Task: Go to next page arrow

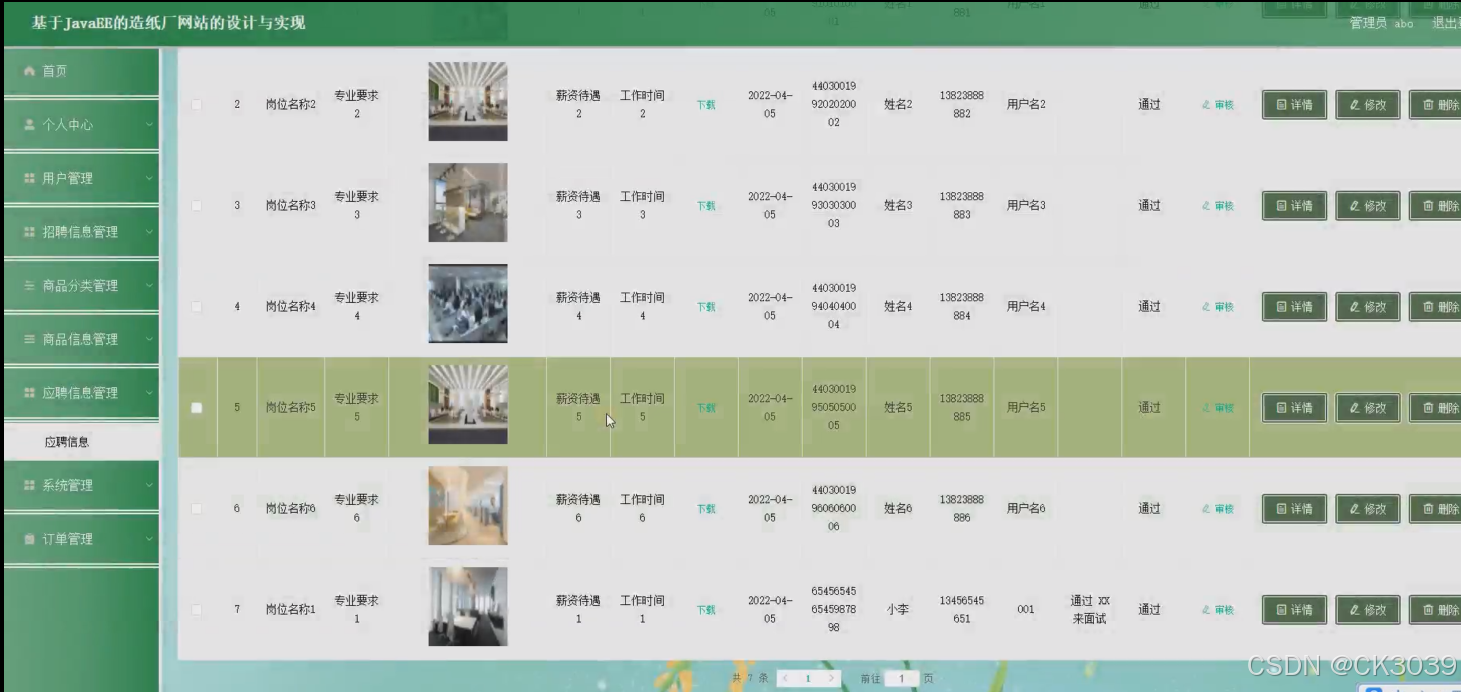Action: coord(832,678)
